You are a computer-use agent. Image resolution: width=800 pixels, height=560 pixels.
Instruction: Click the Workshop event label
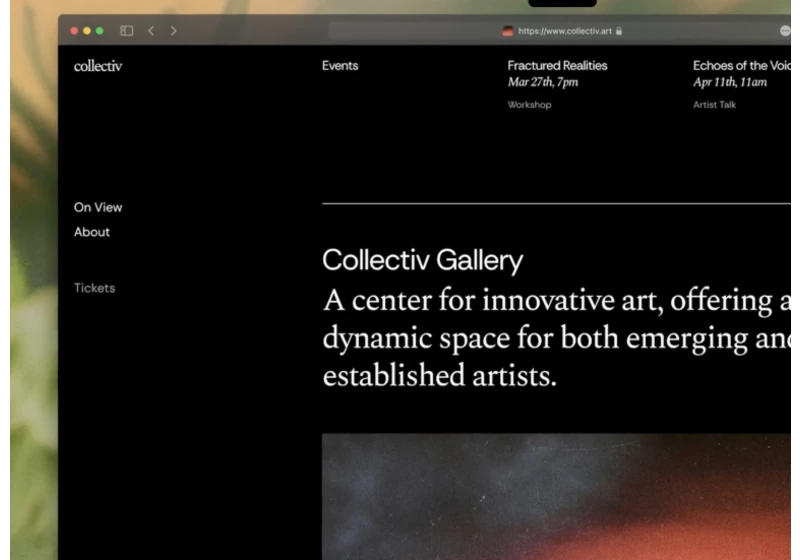tap(529, 105)
